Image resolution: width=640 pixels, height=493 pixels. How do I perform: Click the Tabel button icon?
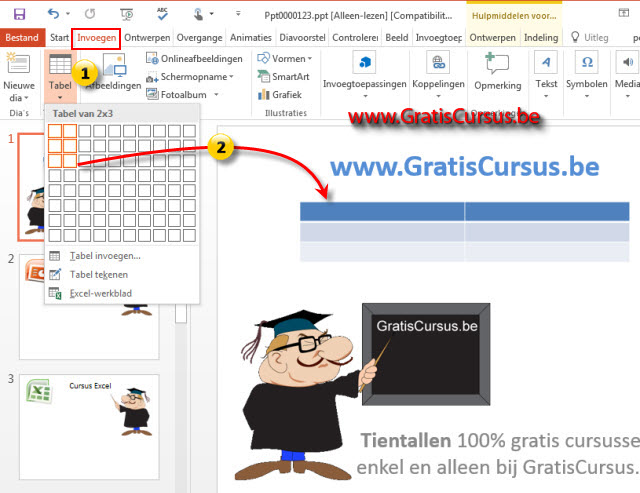(60, 64)
